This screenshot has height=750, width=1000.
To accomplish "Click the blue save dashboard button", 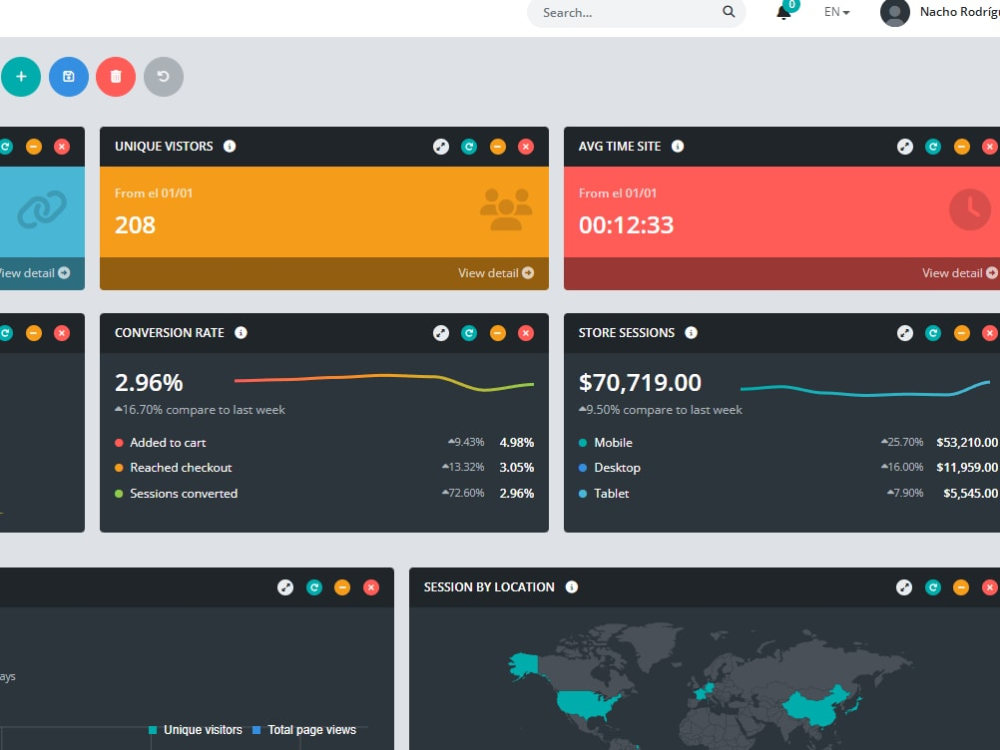I will click(x=69, y=77).
